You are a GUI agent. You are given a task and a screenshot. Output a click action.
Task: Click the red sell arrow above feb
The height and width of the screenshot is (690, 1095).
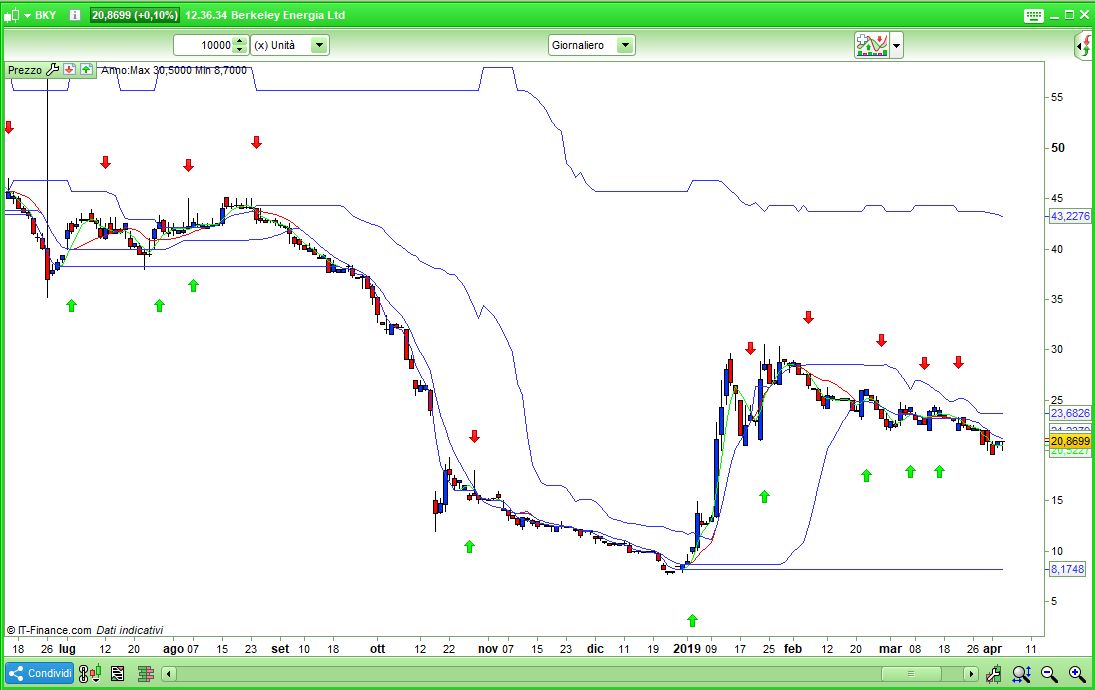click(x=808, y=317)
